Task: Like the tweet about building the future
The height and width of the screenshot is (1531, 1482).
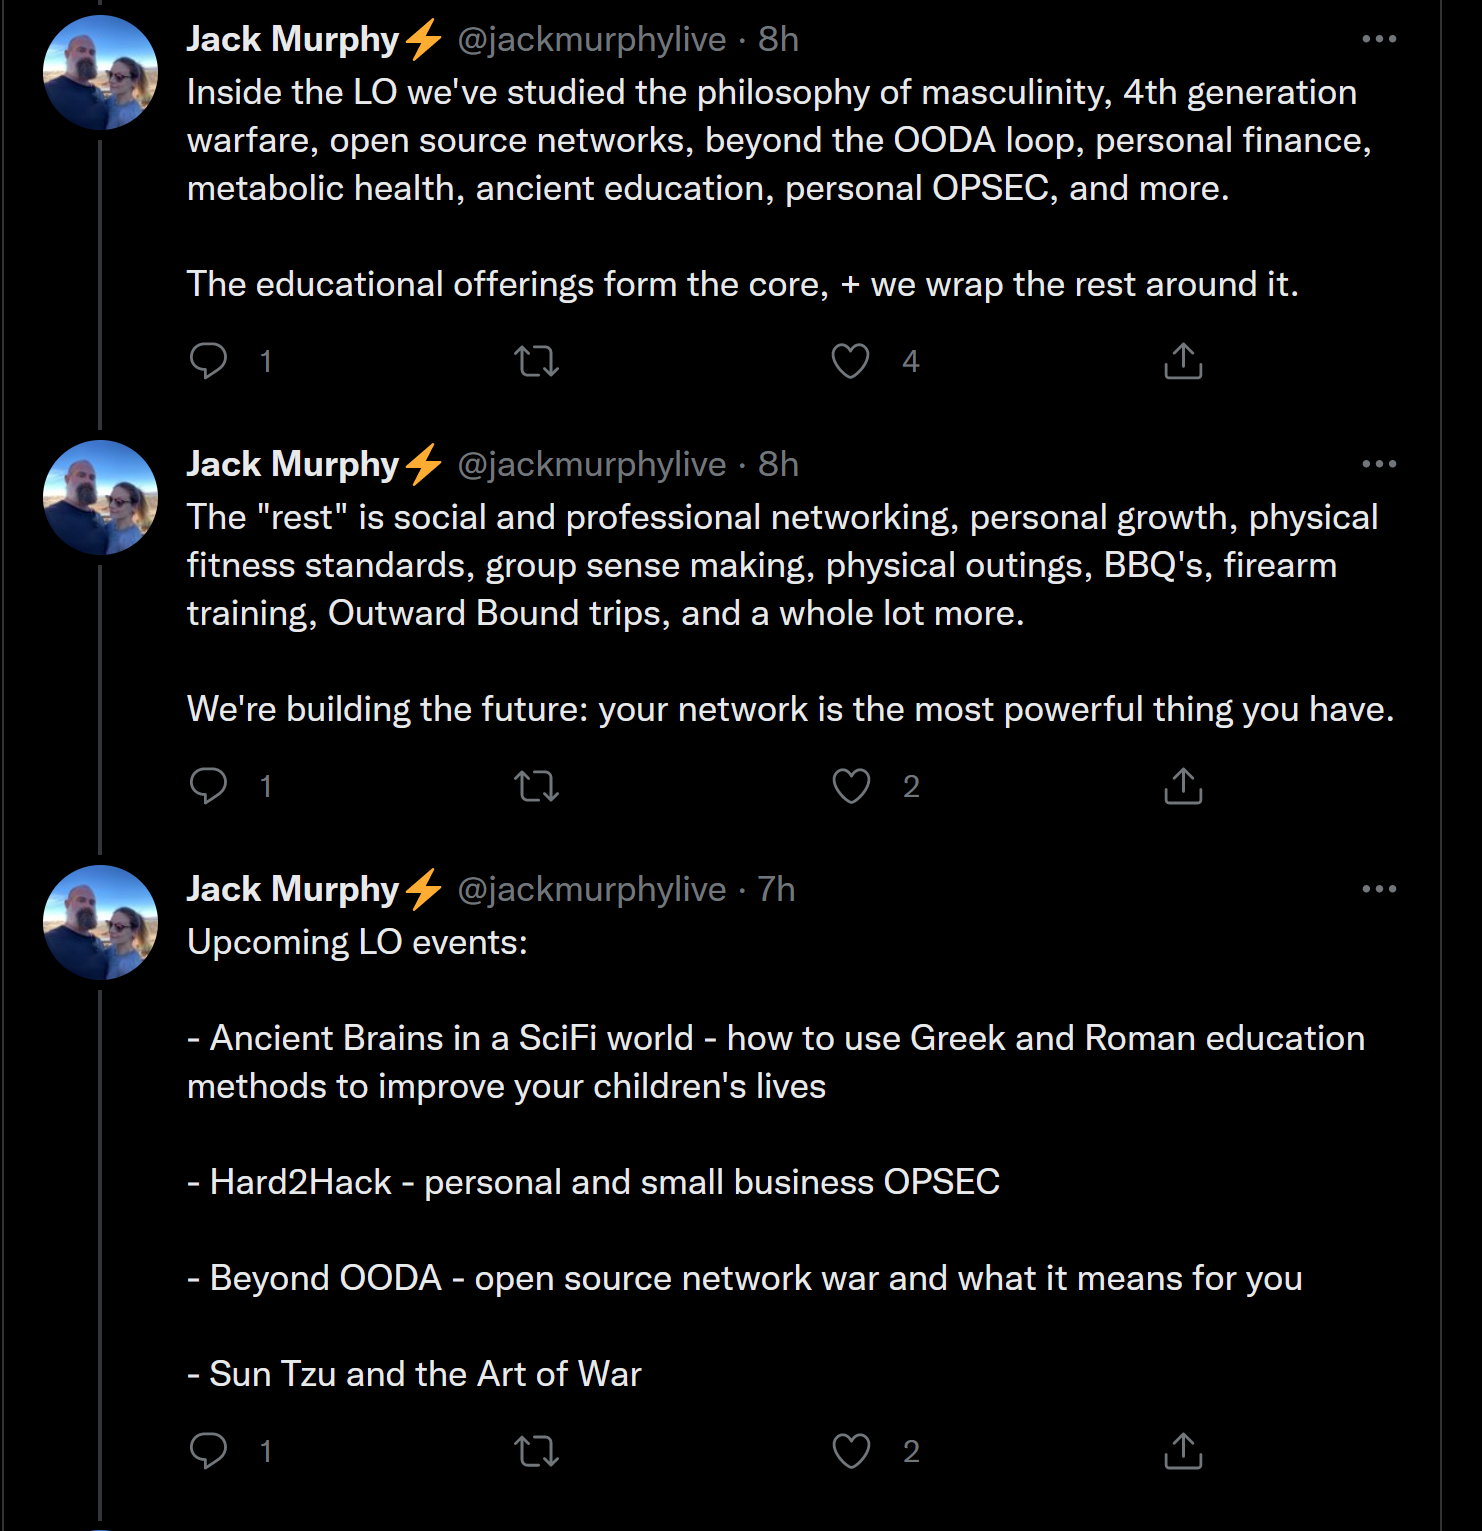Action: tap(851, 786)
